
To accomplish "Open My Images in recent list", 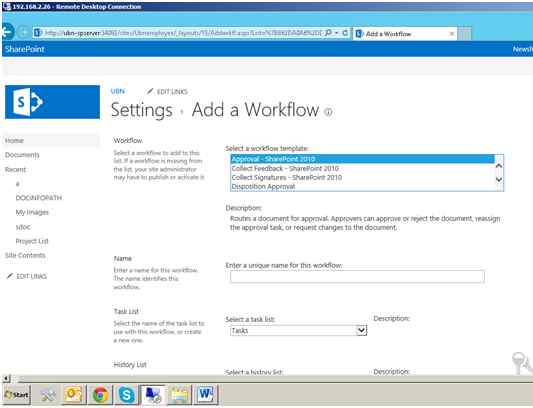I will 32,212.
